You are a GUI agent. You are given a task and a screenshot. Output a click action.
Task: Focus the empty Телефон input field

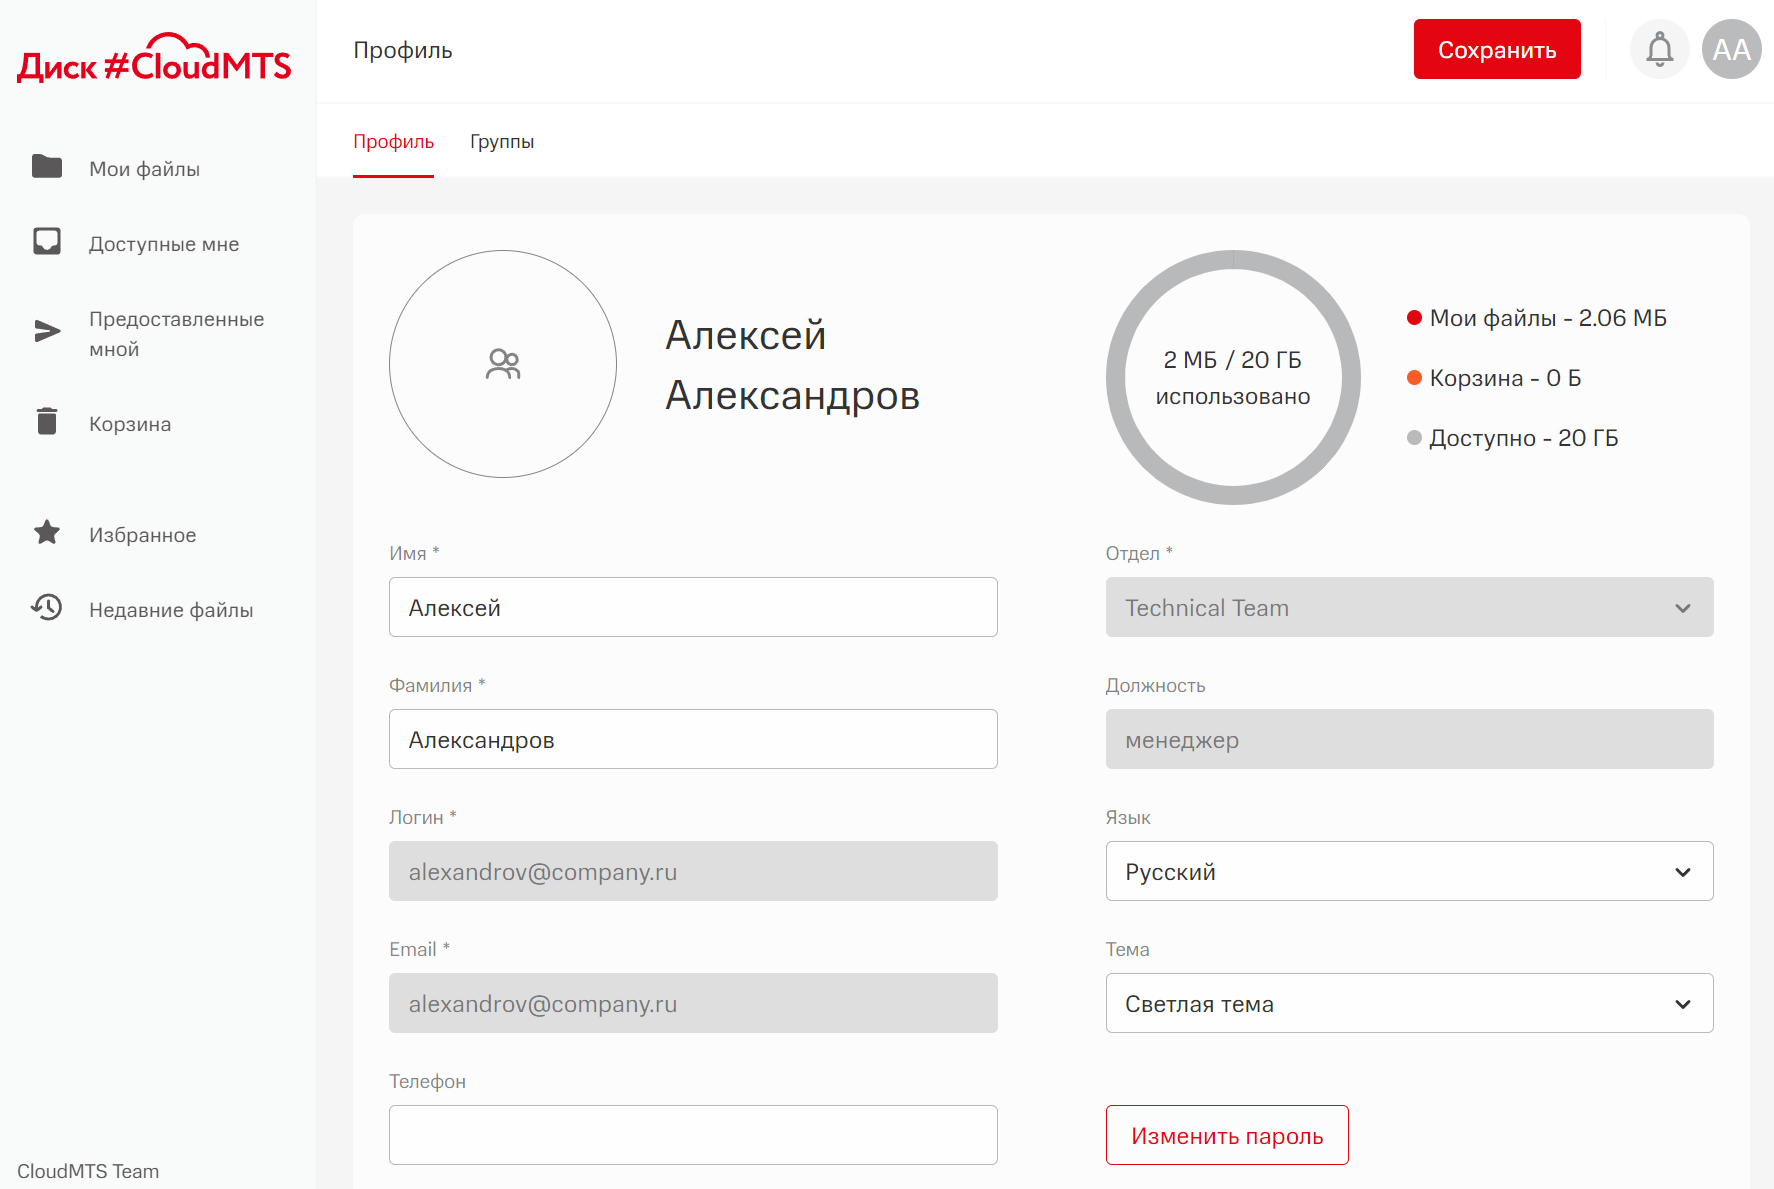[x=693, y=1135]
